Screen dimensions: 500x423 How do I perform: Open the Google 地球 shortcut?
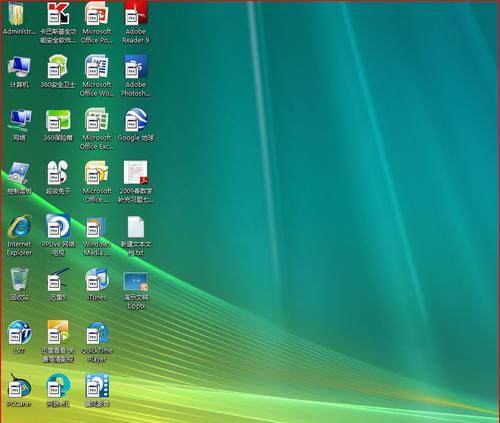136,120
